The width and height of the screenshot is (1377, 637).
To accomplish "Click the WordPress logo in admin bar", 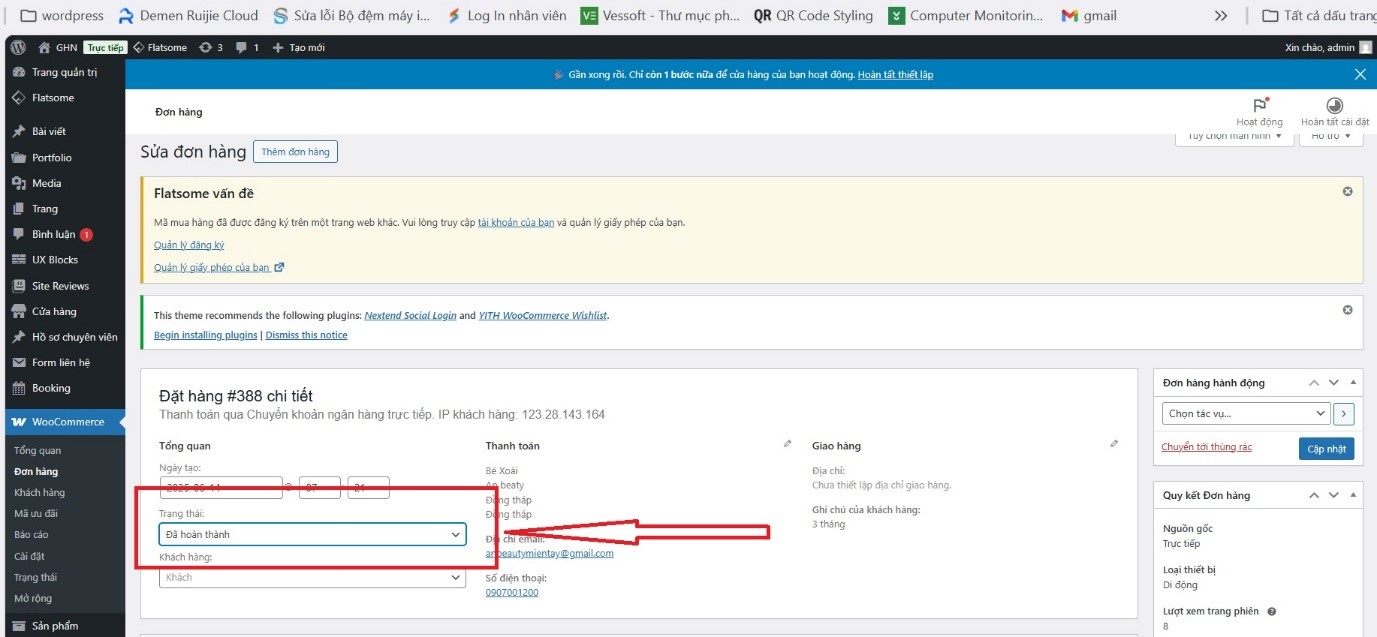I will [x=18, y=47].
